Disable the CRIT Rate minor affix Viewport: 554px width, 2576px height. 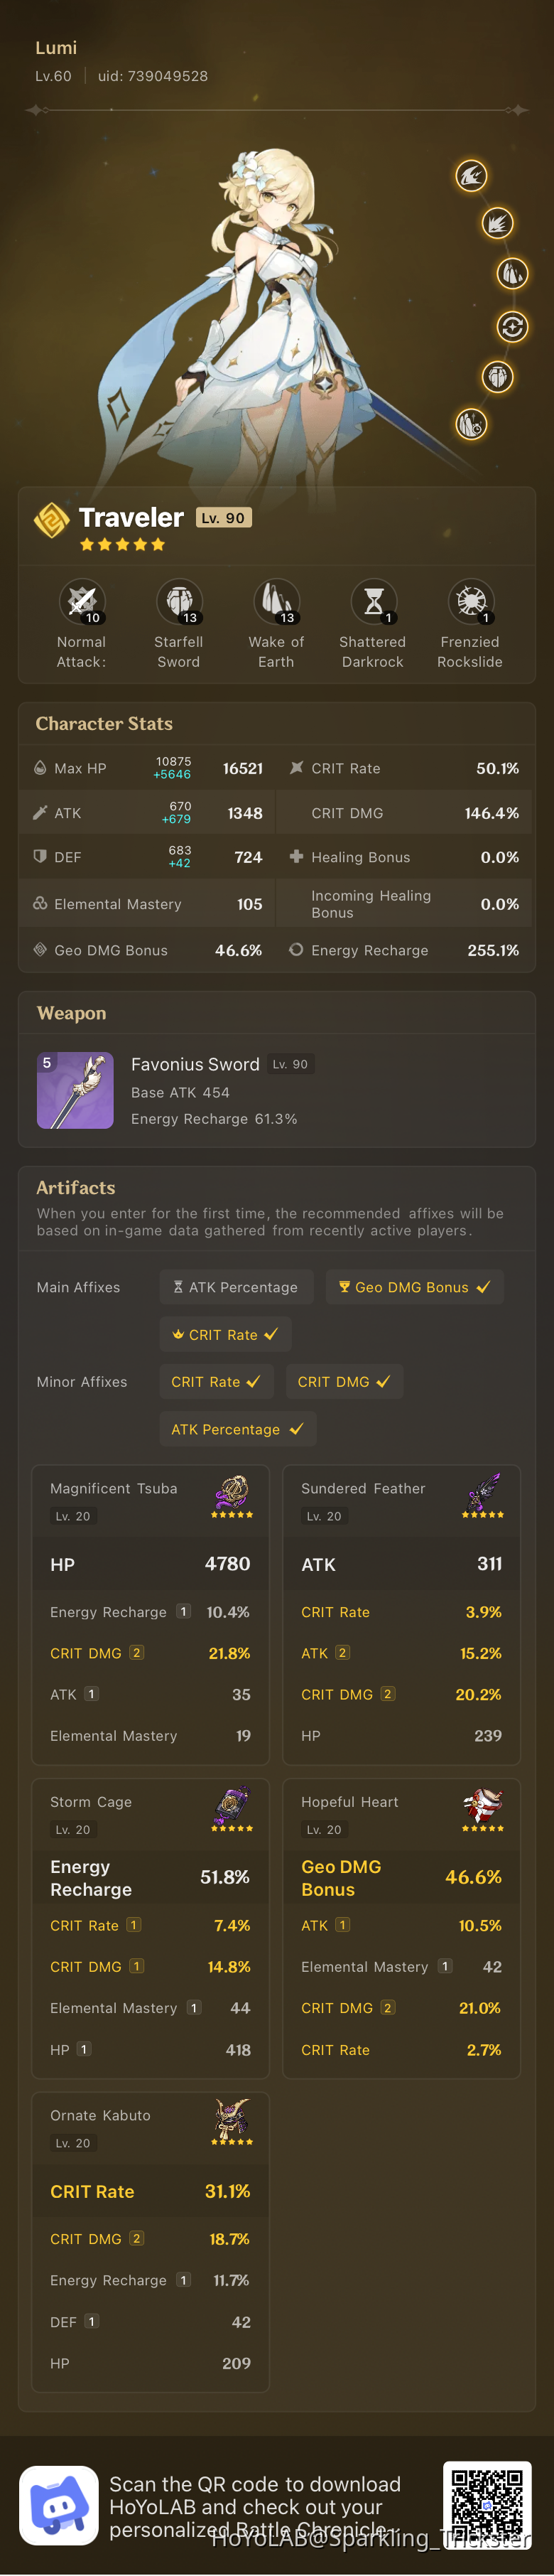click(216, 1381)
